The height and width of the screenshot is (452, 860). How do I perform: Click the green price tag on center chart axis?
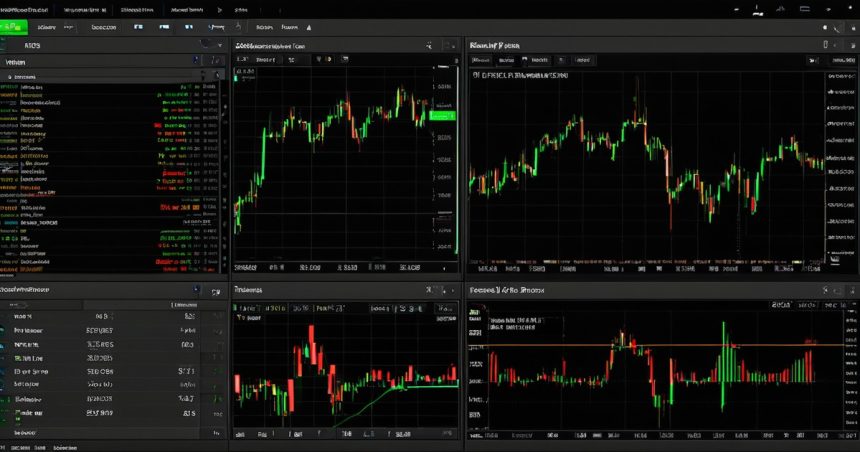(x=442, y=116)
